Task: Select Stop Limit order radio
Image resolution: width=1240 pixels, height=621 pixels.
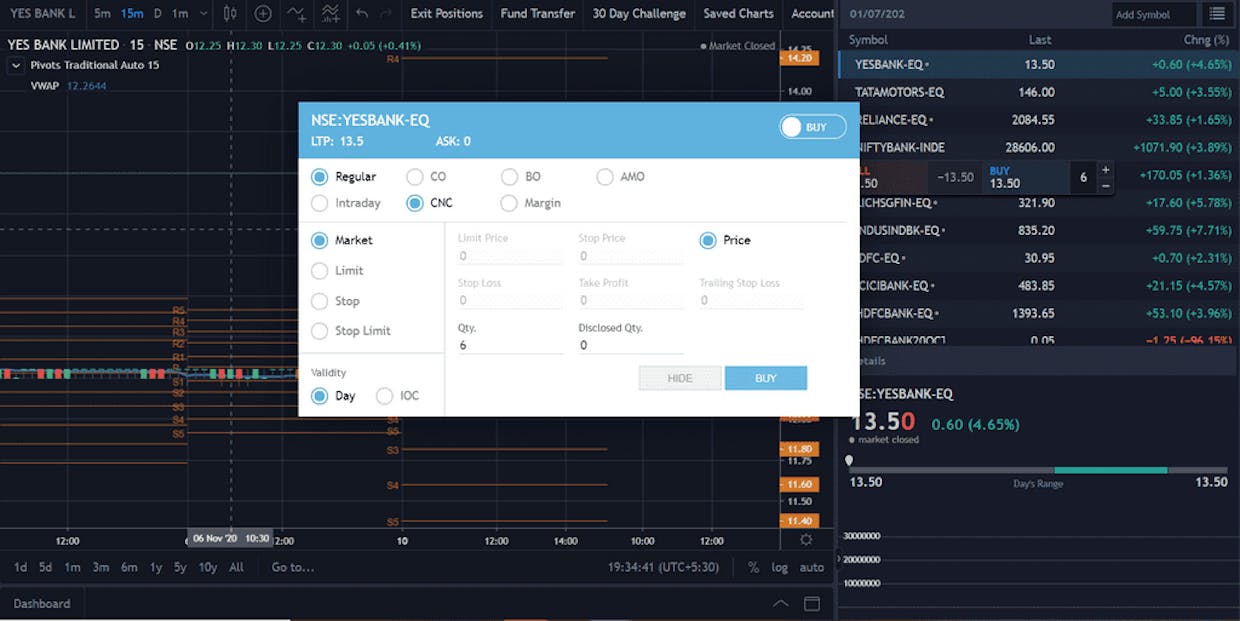Action: pos(319,331)
